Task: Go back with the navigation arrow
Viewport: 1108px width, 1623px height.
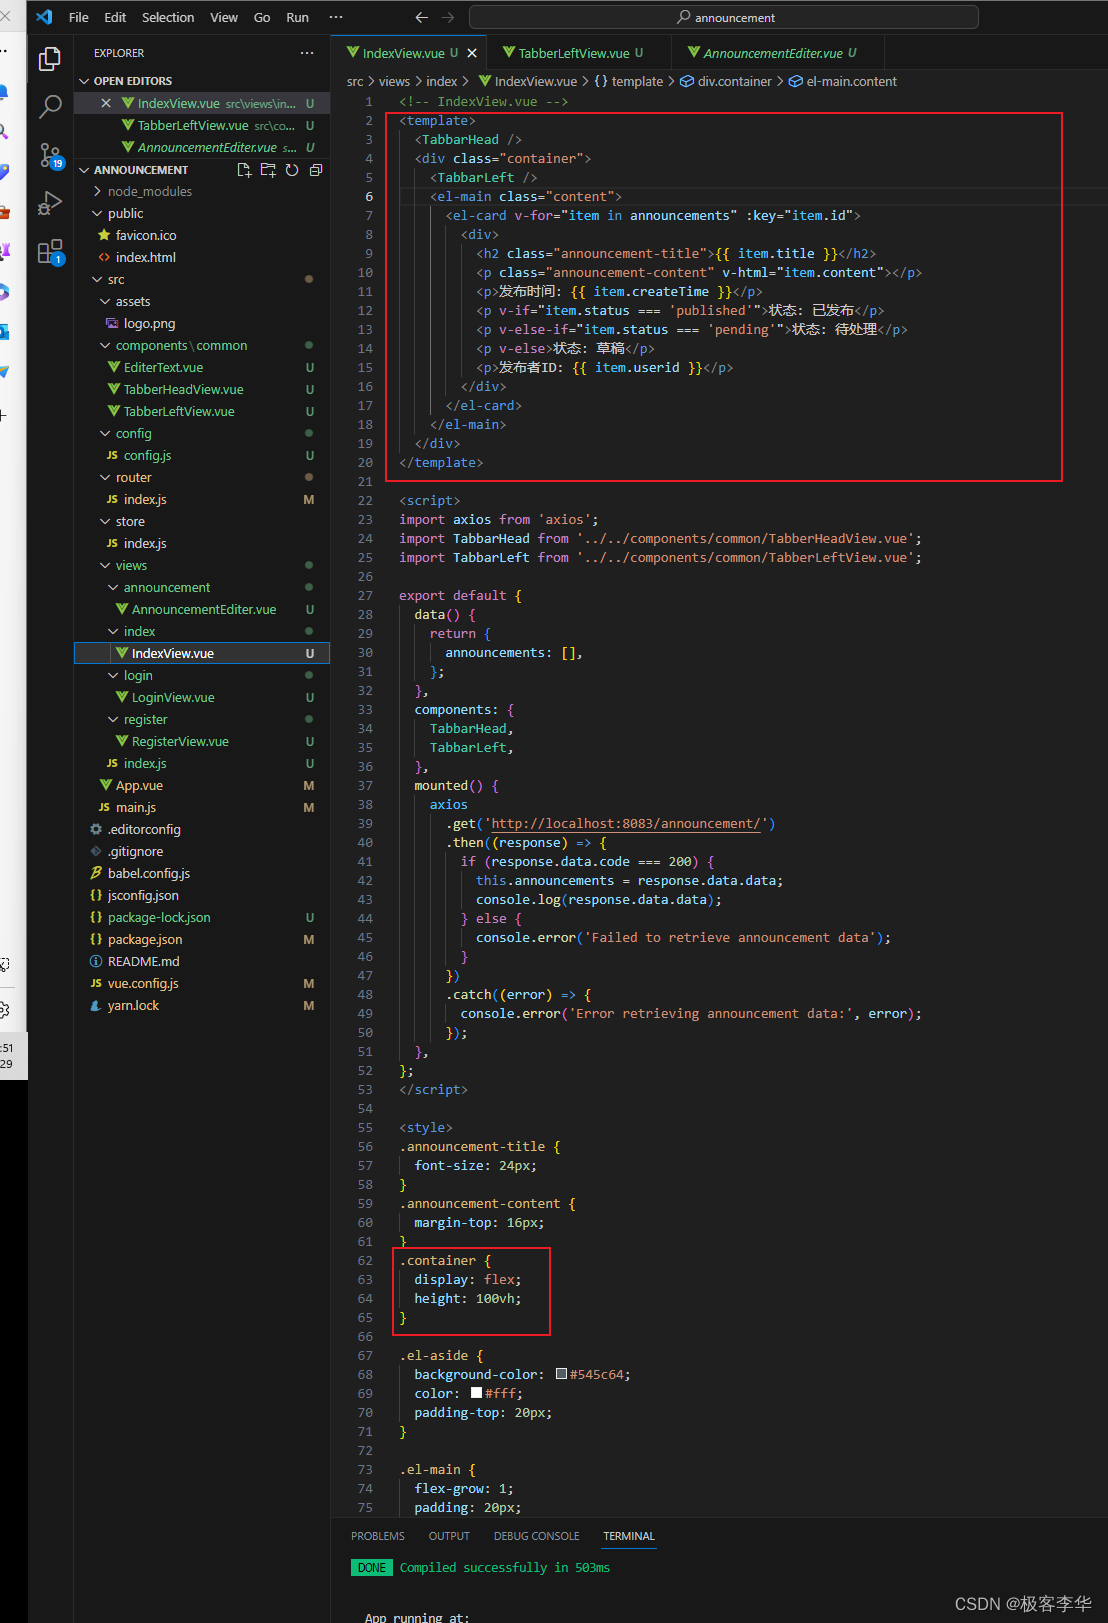Action: click(x=421, y=17)
